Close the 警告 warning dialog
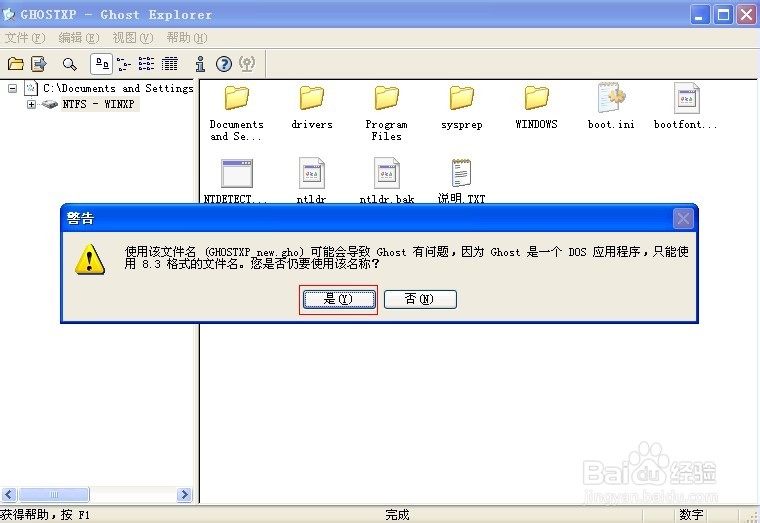760x523 pixels. tap(683, 219)
